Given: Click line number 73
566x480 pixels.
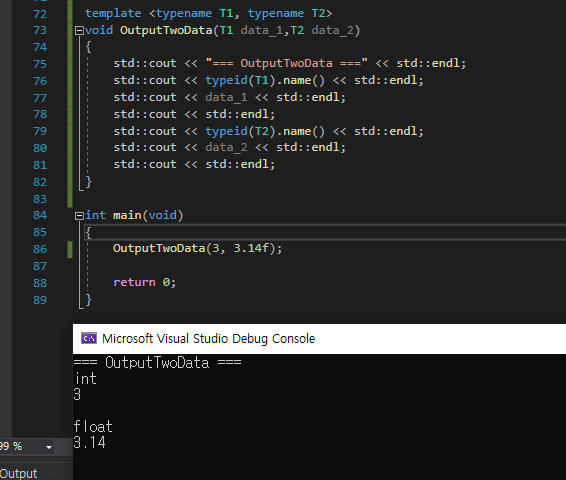Looking at the screenshot, I should pyautogui.click(x=40, y=30).
